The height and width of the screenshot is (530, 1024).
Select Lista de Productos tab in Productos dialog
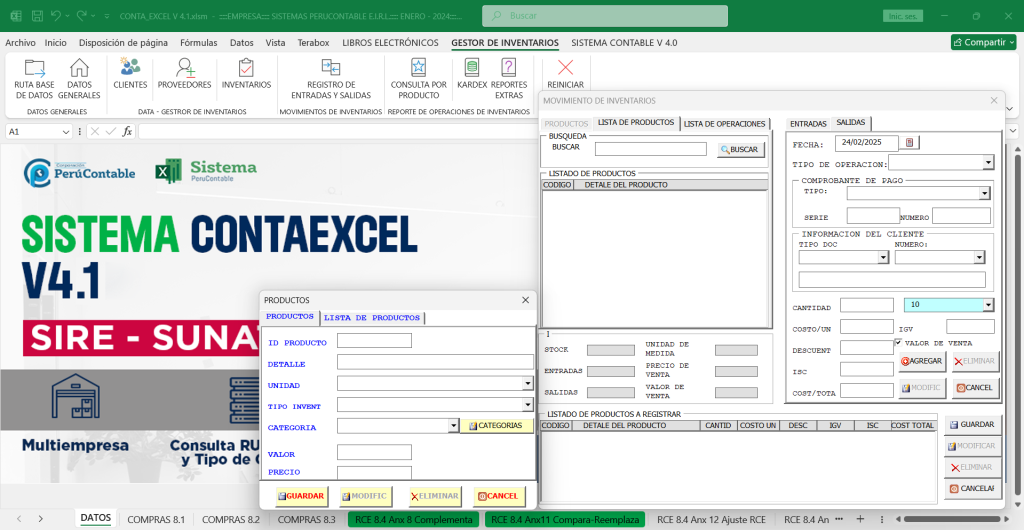[x=372, y=318]
